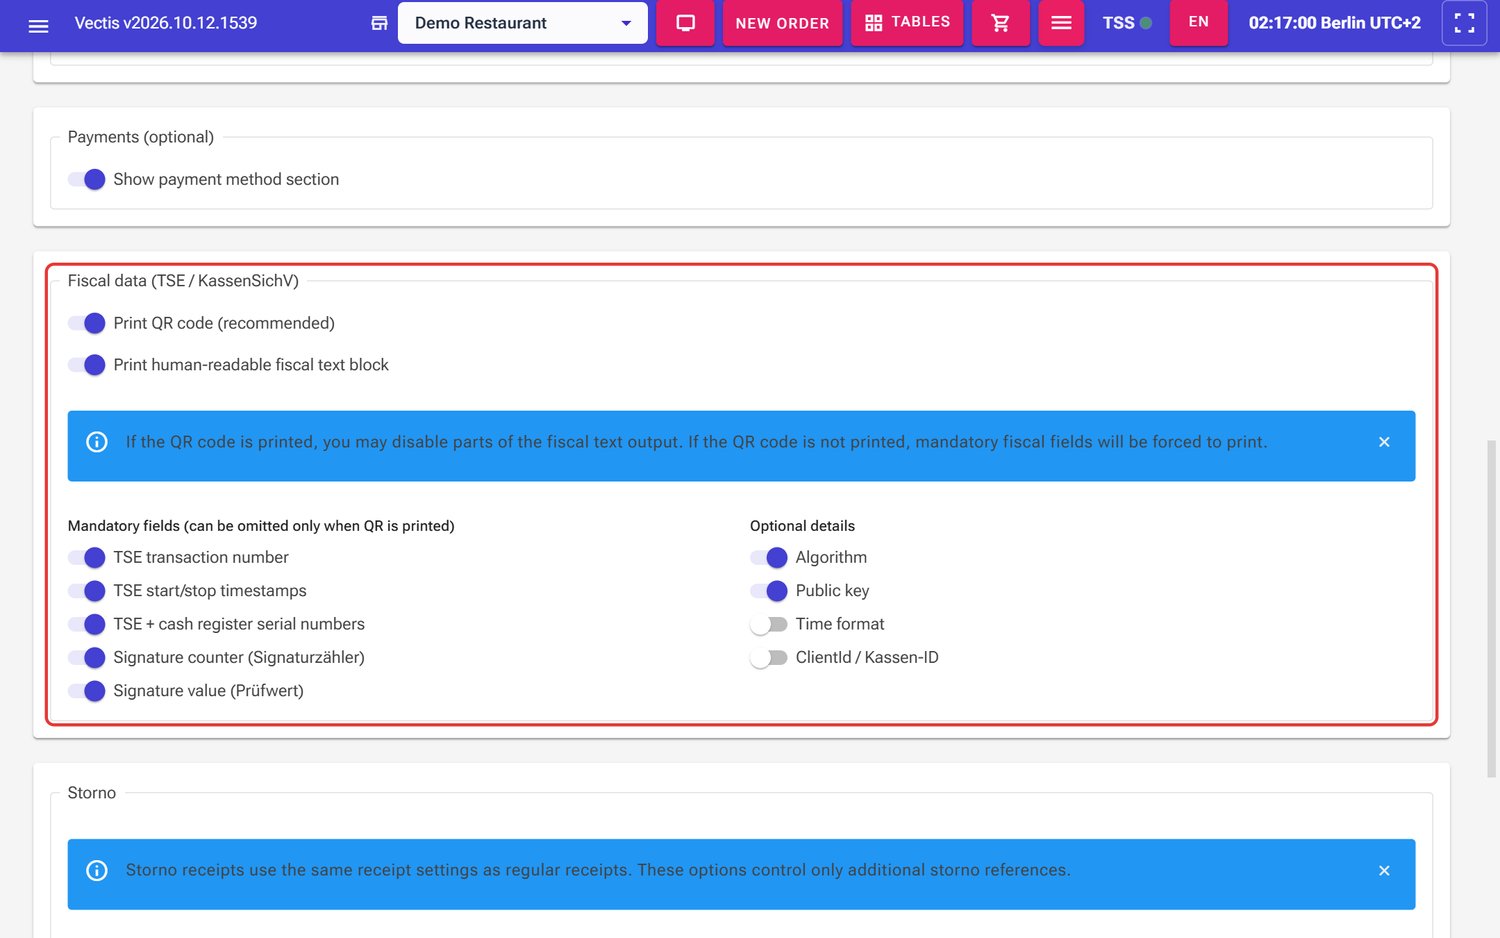Open the shopping cart
Image resolution: width=1500 pixels, height=938 pixels.
1000,23
